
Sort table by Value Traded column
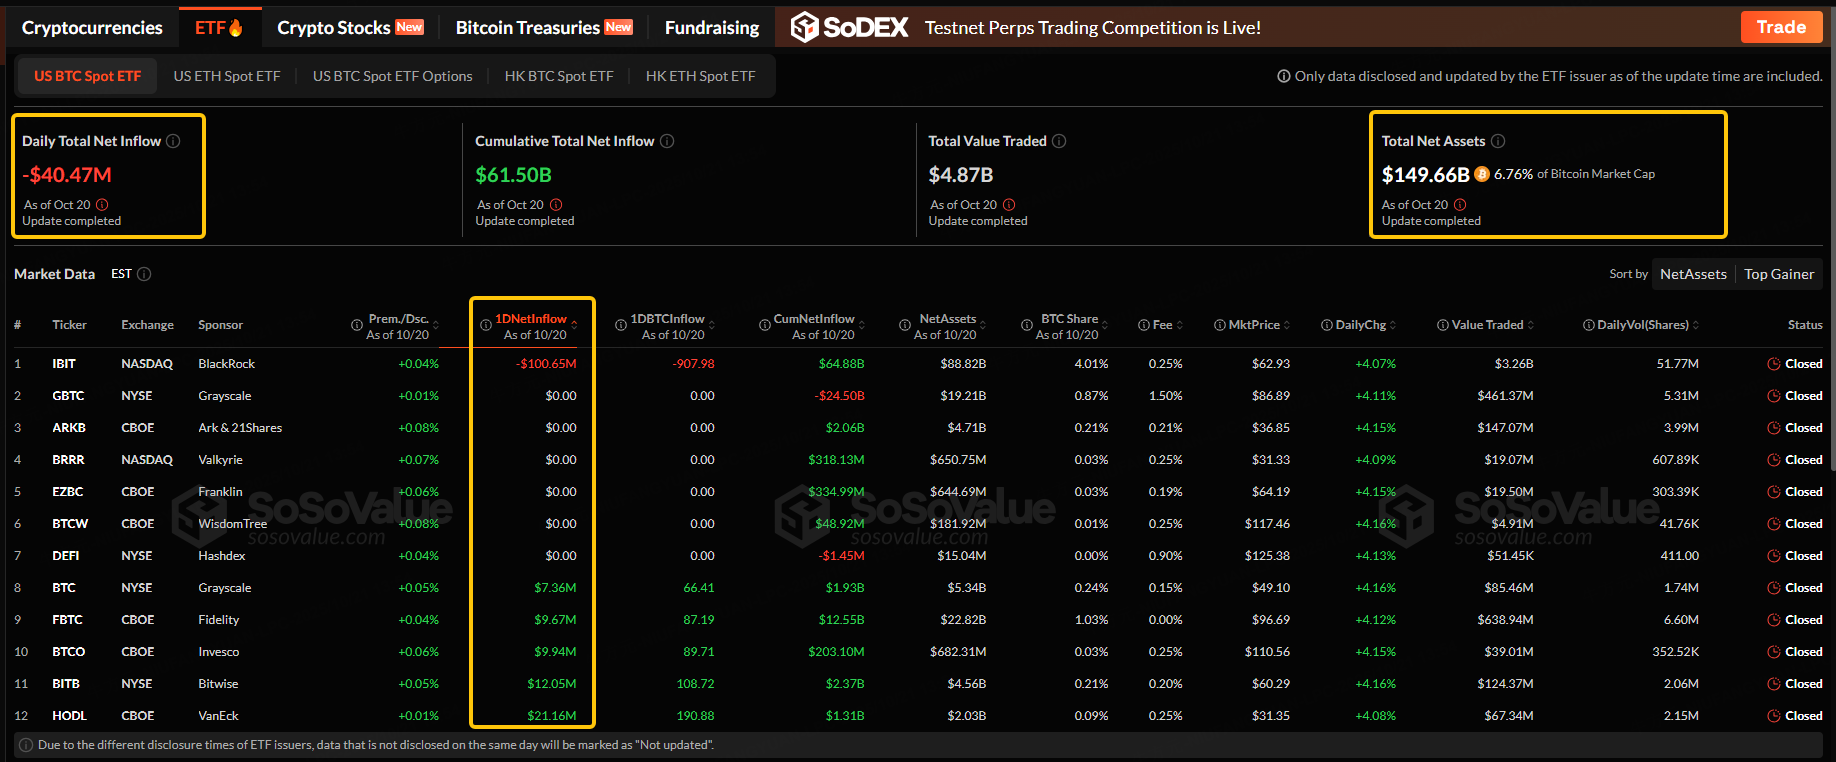(1487, 325)
